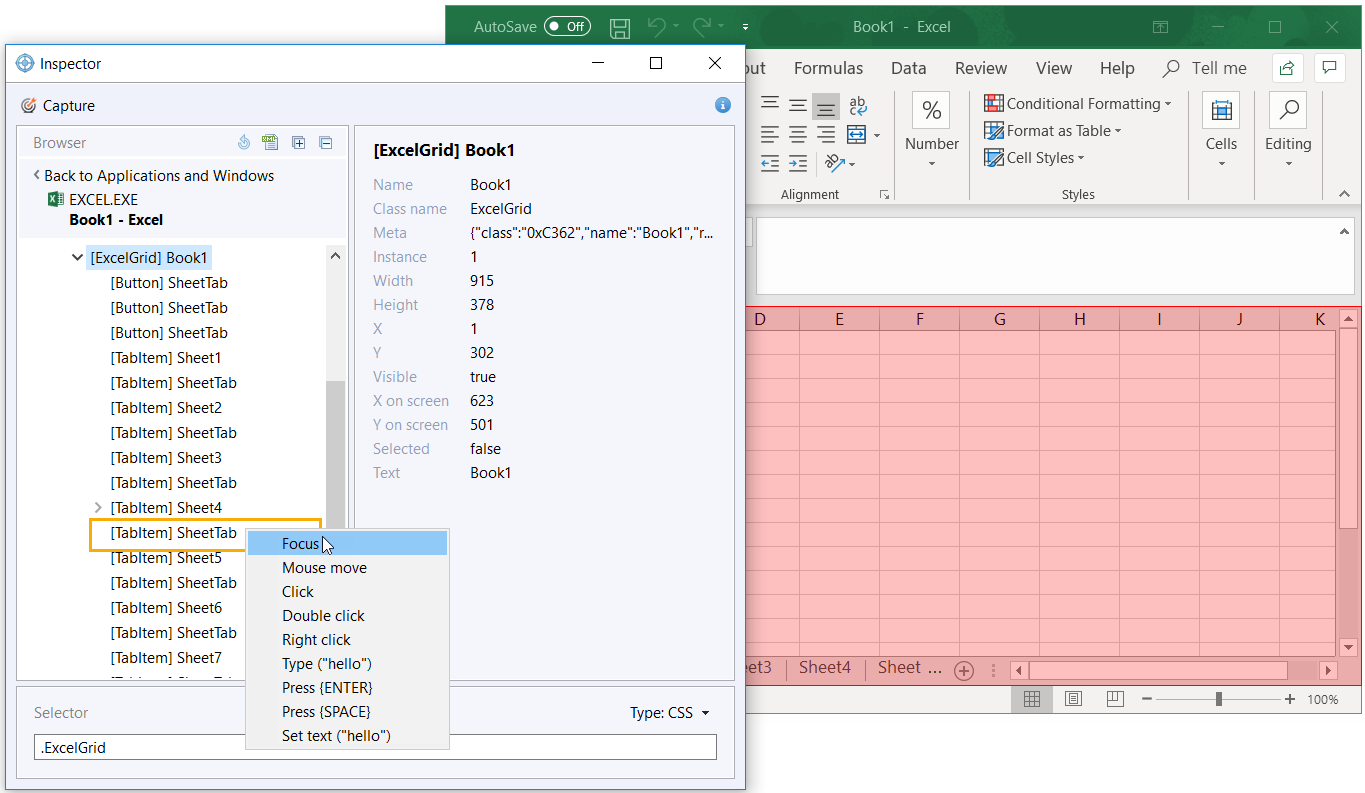Click the Orientation icon in Excel ribbon
1365x793 pixels.
click(835, 163)
